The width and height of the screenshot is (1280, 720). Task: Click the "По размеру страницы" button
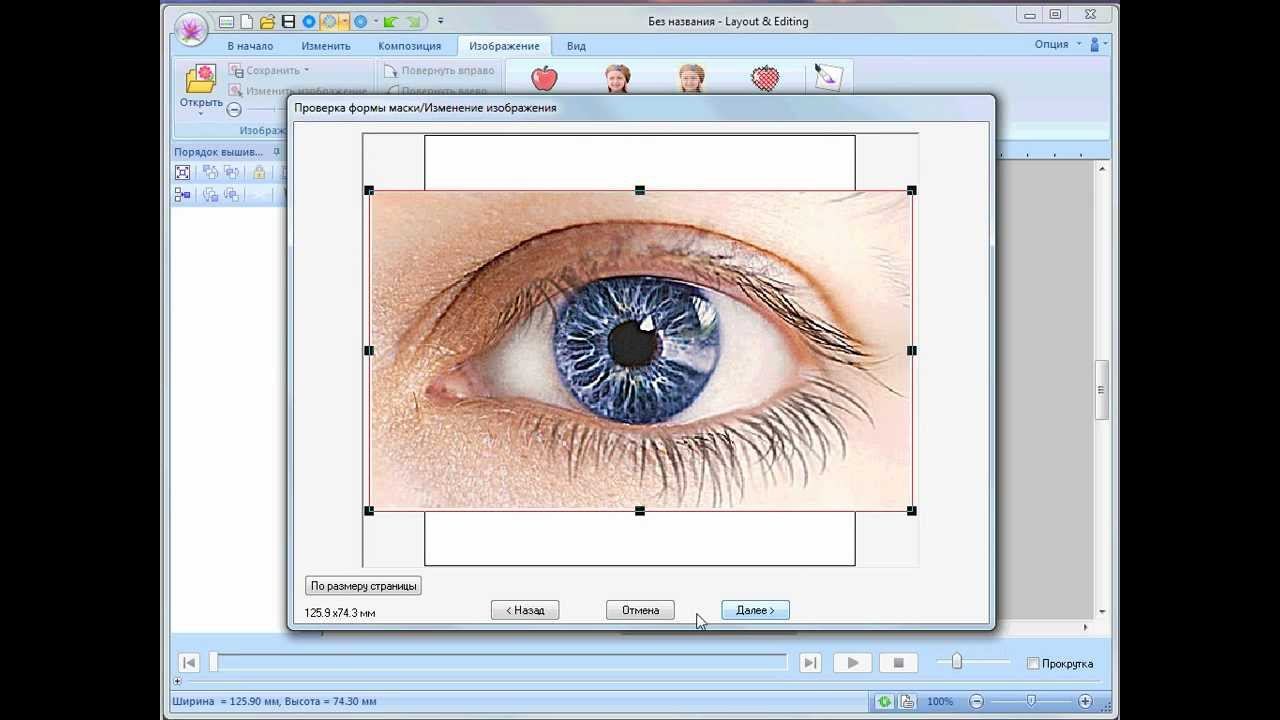coord(363,586)
